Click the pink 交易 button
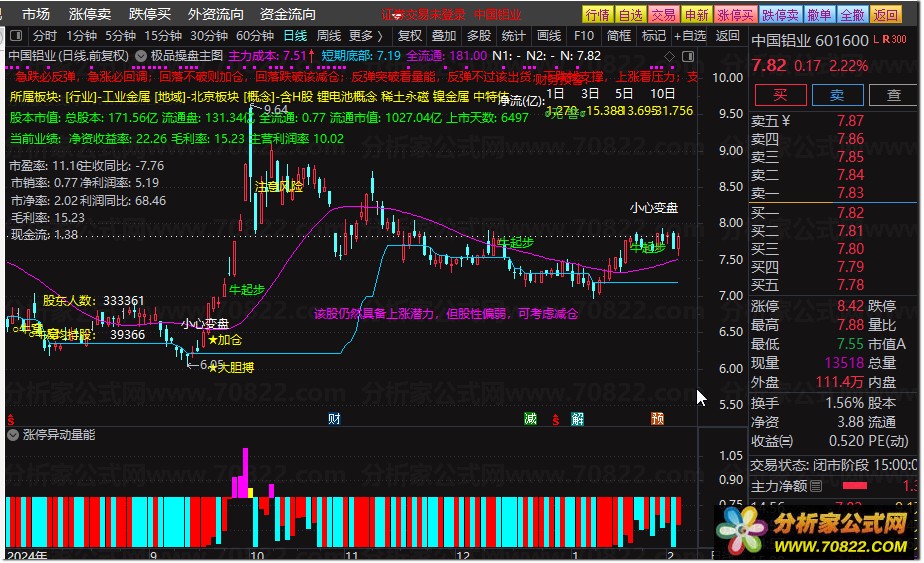This screenshot has width=924, height=563. click(x=664, y=14)
